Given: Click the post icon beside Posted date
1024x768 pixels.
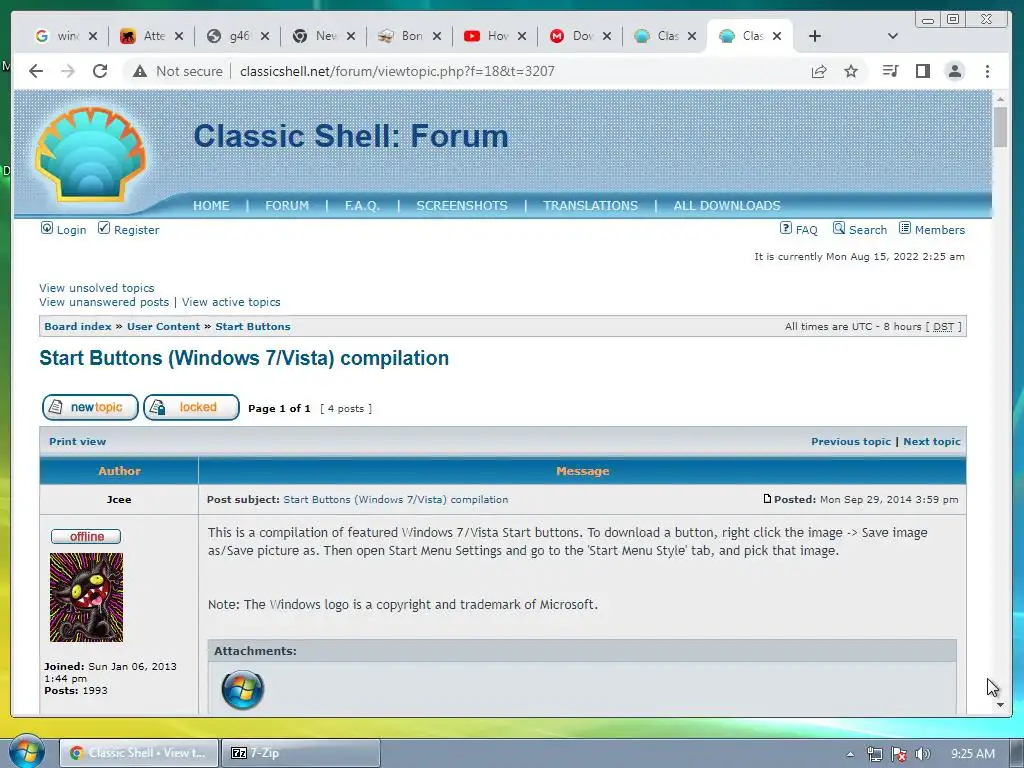Looking at the screenshot, I should pos(767,499).
